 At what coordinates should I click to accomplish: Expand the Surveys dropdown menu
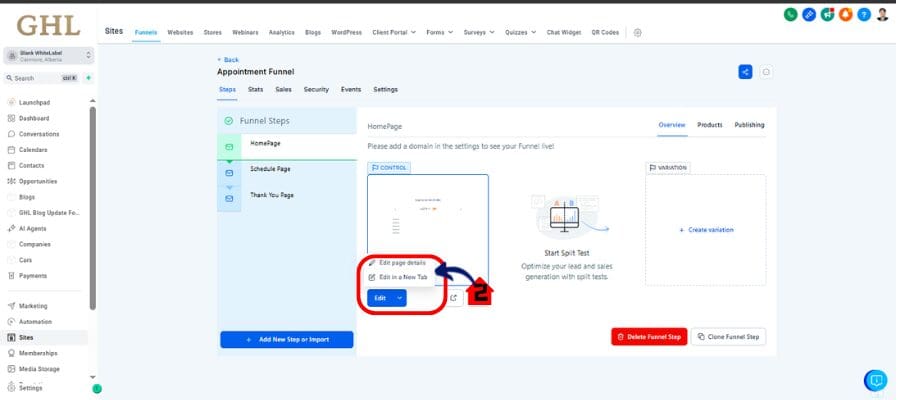[x=479, y=32]
